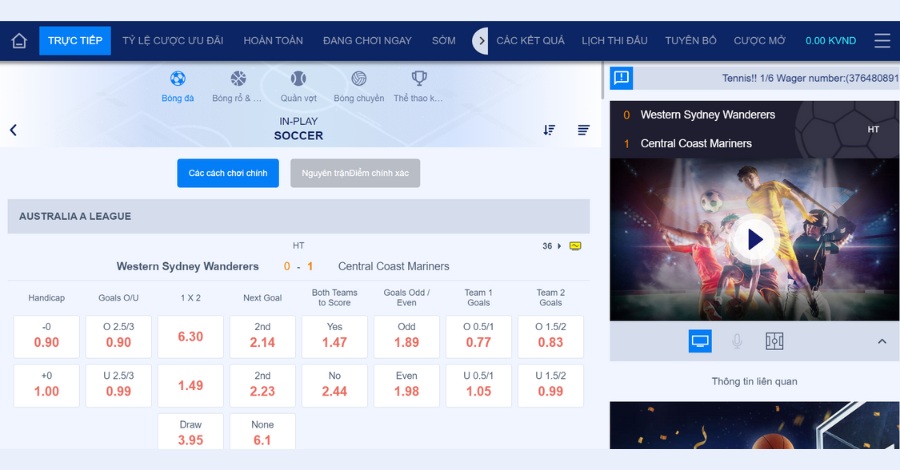The image size is (900, 470).
Task: Open the yellow live TV icon
Action: 575,246
